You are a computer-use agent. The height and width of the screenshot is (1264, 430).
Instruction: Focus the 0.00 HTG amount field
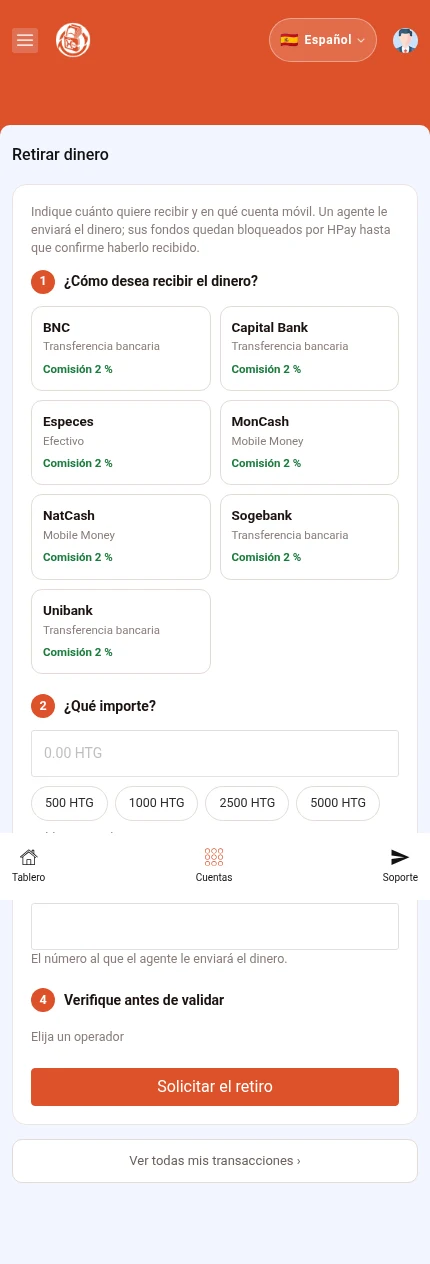coord(215,753)
